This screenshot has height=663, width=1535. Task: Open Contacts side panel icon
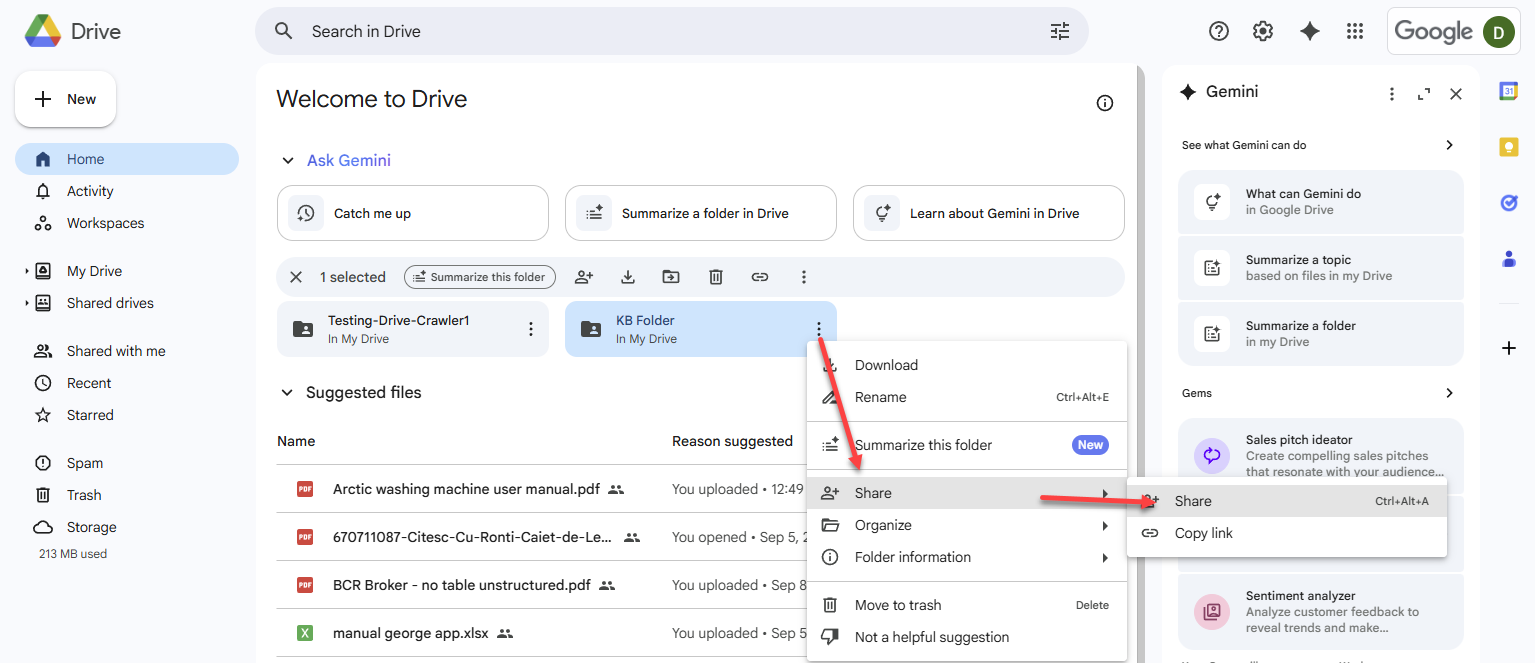1509,259
